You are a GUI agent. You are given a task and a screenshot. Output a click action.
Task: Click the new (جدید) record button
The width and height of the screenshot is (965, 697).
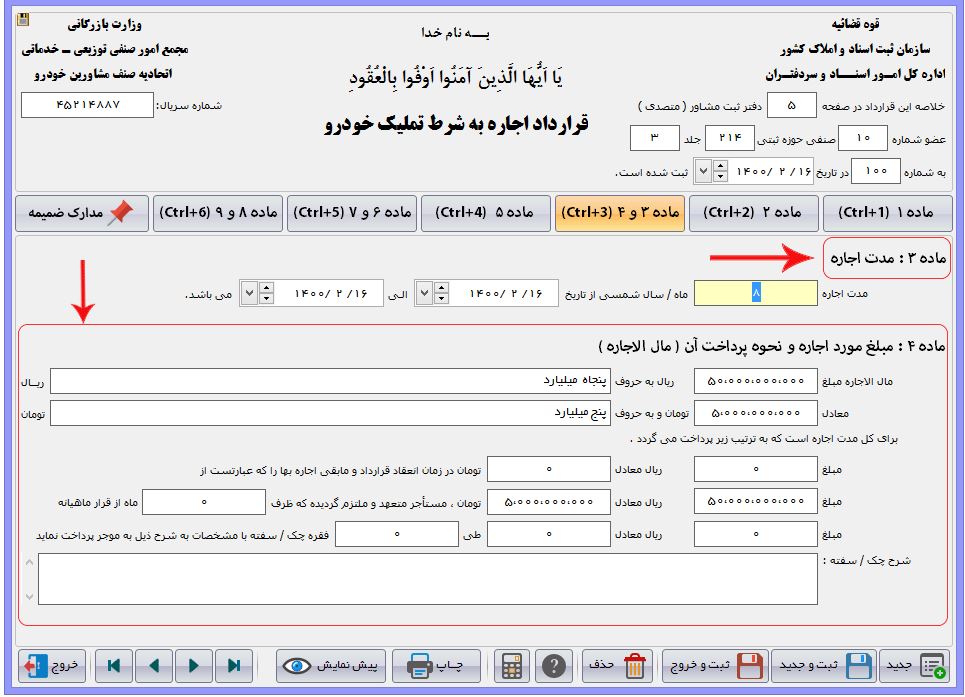[x=913, y=666]
